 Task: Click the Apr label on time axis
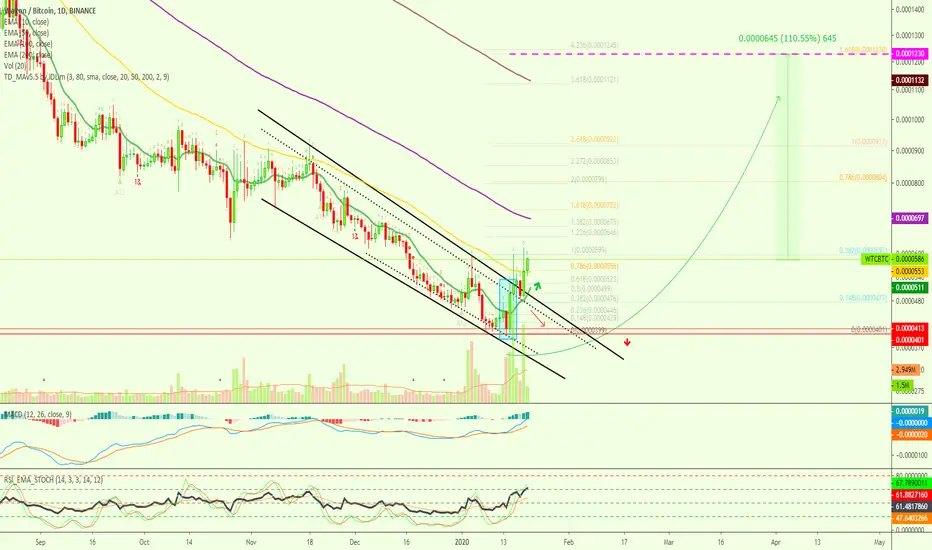tap(776, 542)
